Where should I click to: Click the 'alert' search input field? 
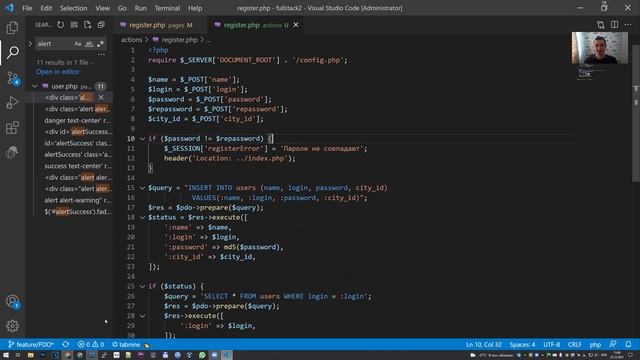54,44
